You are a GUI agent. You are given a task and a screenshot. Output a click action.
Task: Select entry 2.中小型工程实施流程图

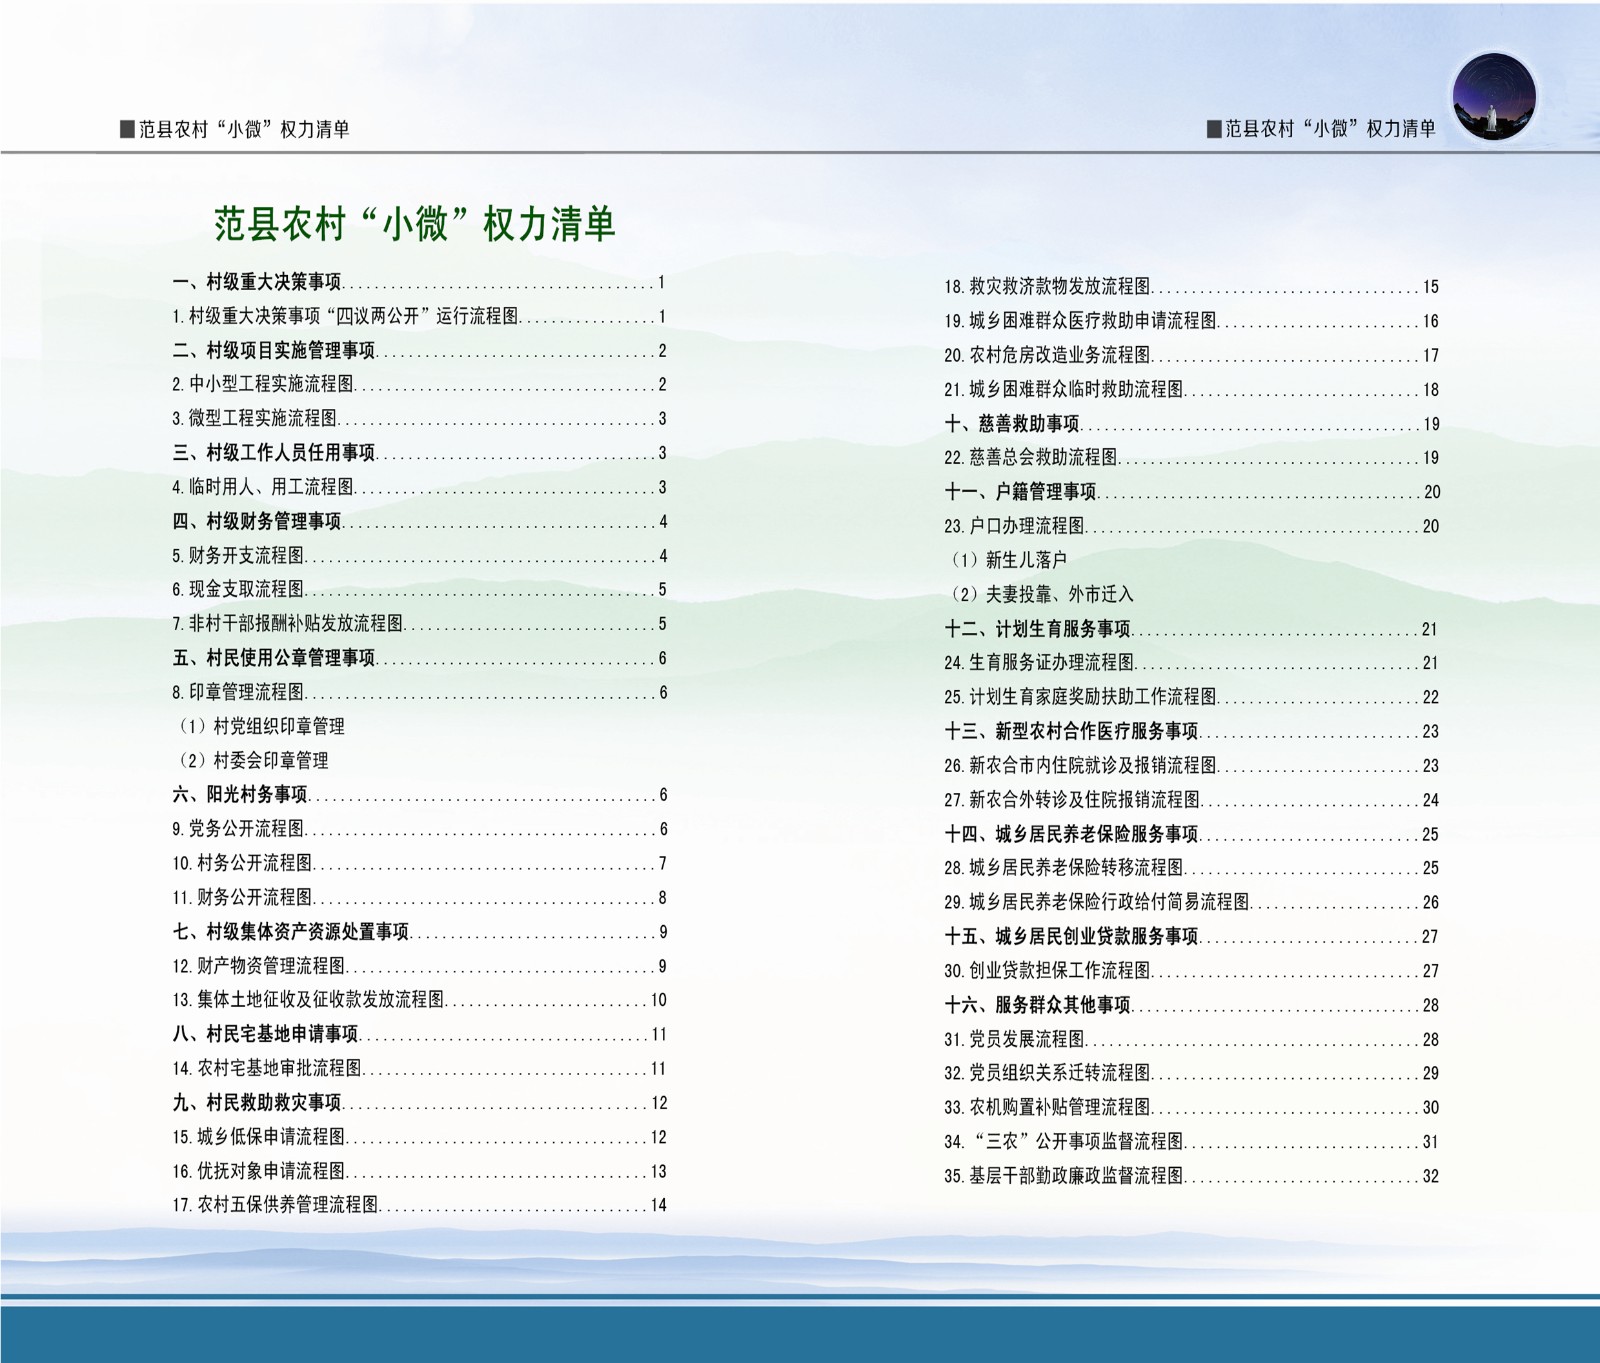pyautogui.click(x=419, y=385)
